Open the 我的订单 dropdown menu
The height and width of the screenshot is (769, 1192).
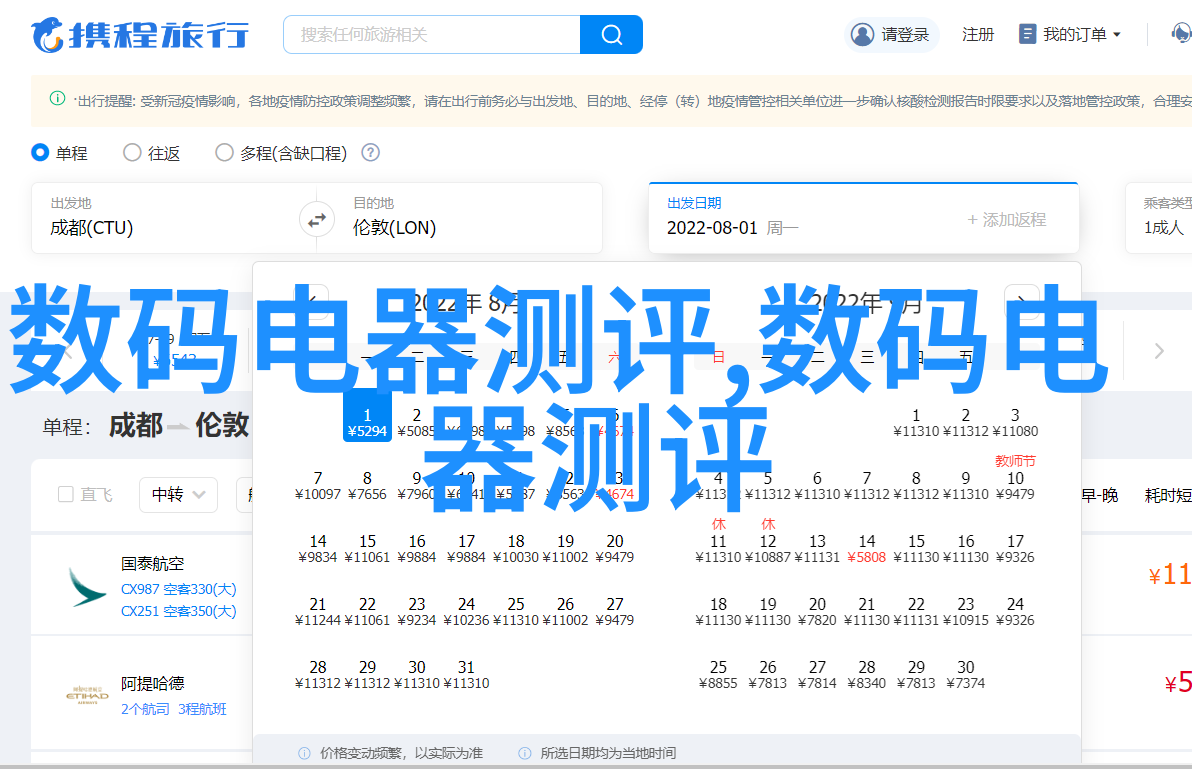[x=1070, y=34]
